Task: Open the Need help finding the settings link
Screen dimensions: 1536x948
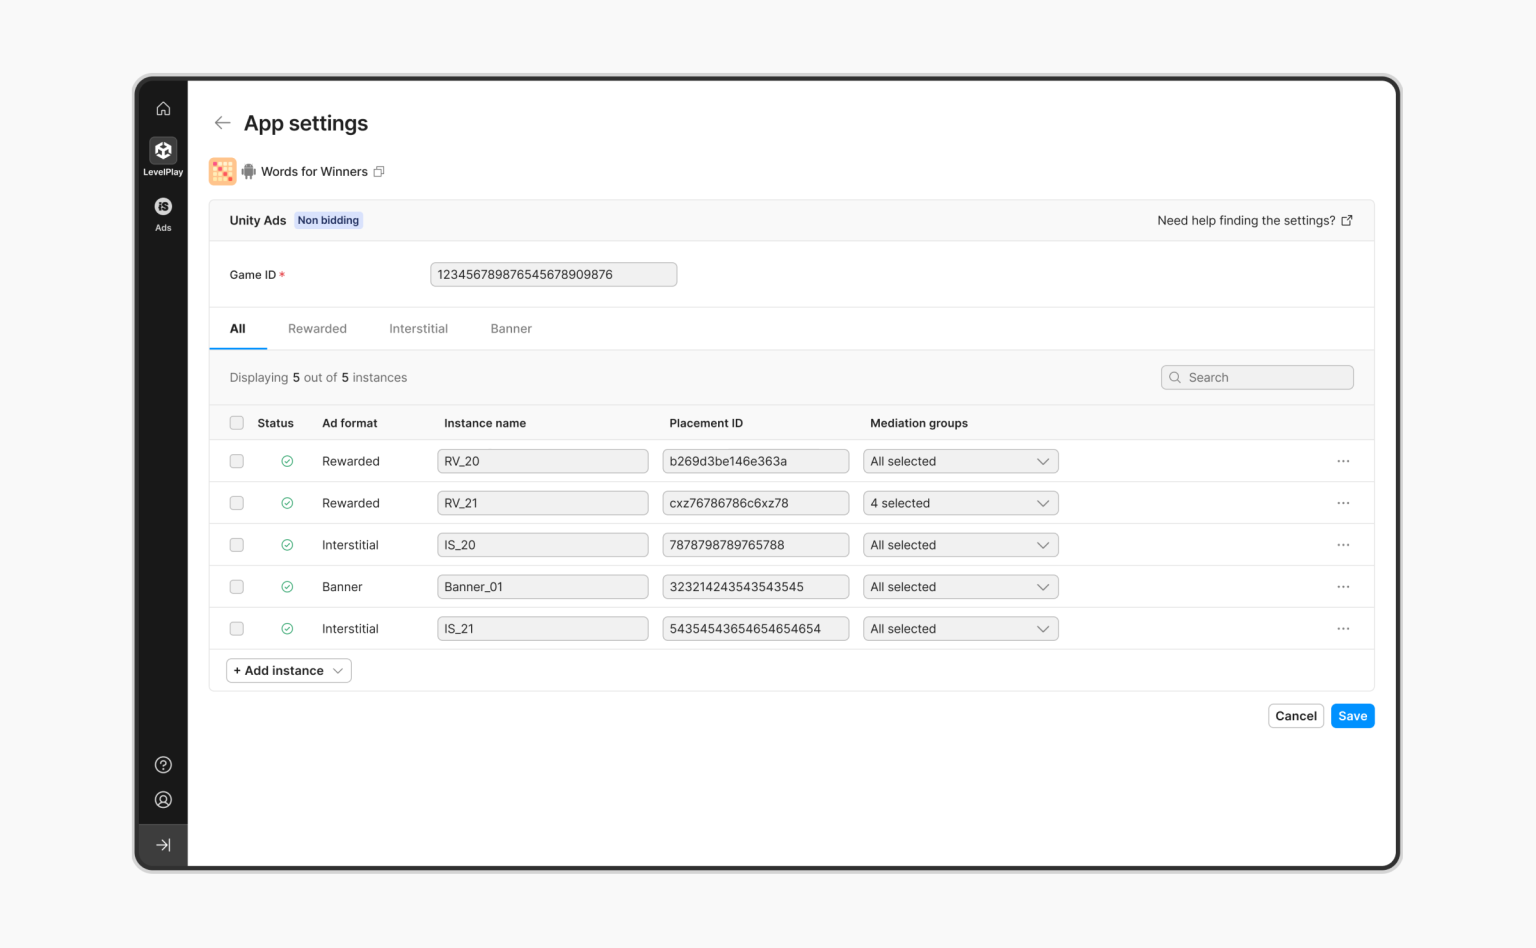Action: click(1246, 220)
